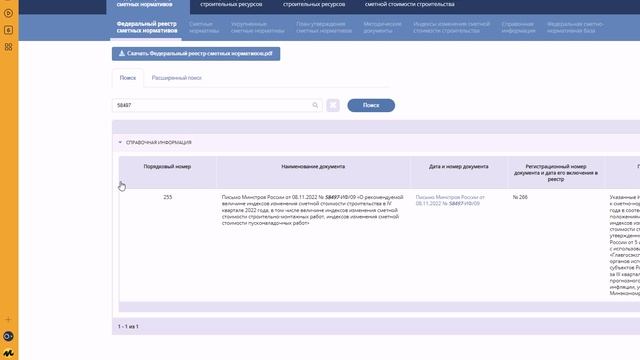Click the «1 - 1 из 1» pagination text

pyautogui.click(x=128, y=327)
